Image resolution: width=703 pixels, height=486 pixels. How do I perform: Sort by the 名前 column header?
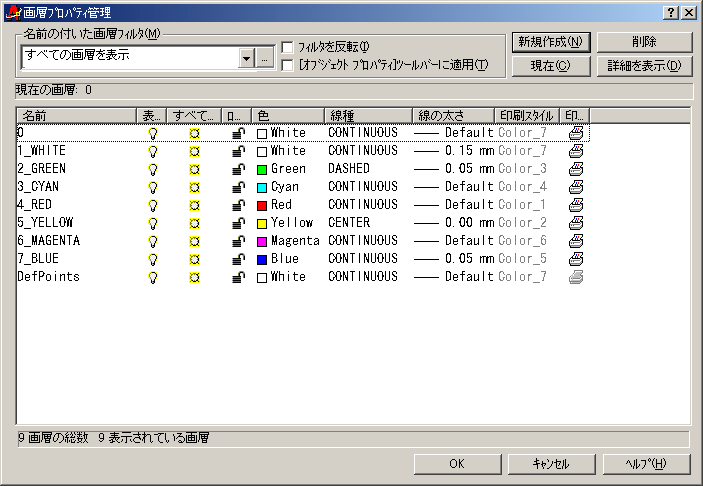coord(76,116)
